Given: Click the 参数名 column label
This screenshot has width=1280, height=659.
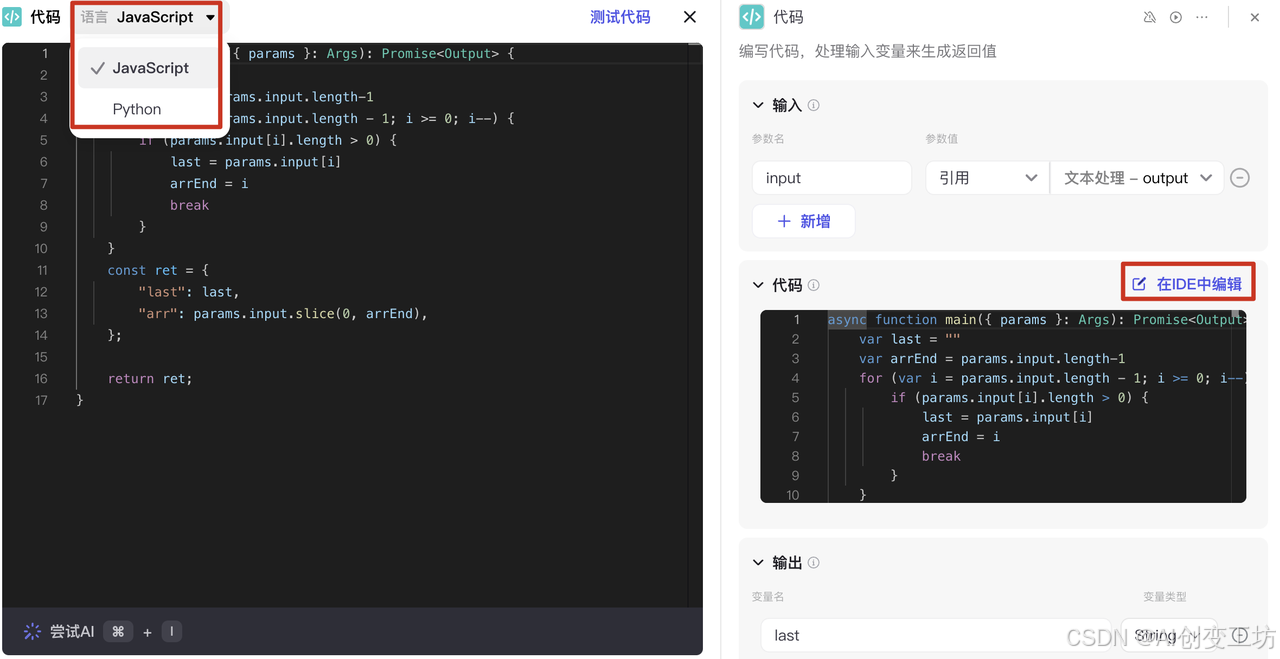Looking at the screenshot, I should (768, 139).
